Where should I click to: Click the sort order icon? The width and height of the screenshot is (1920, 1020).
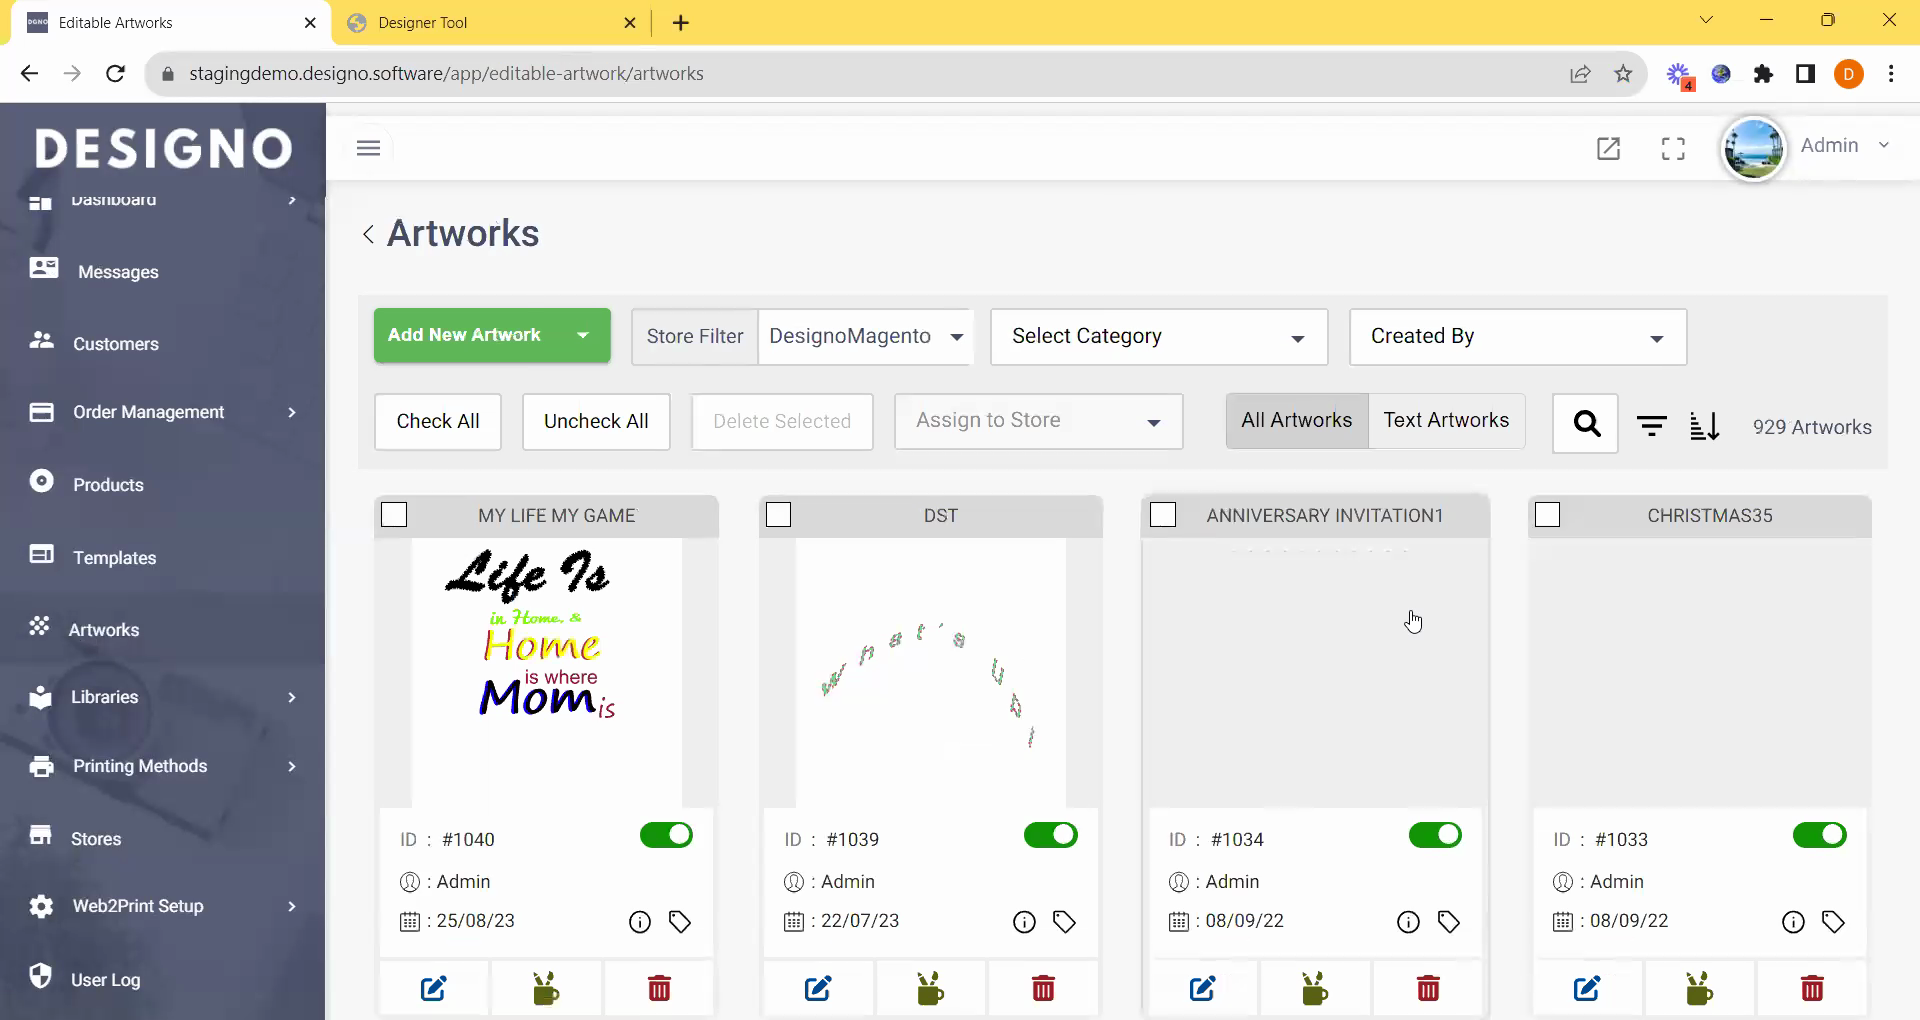(1704, 426)
